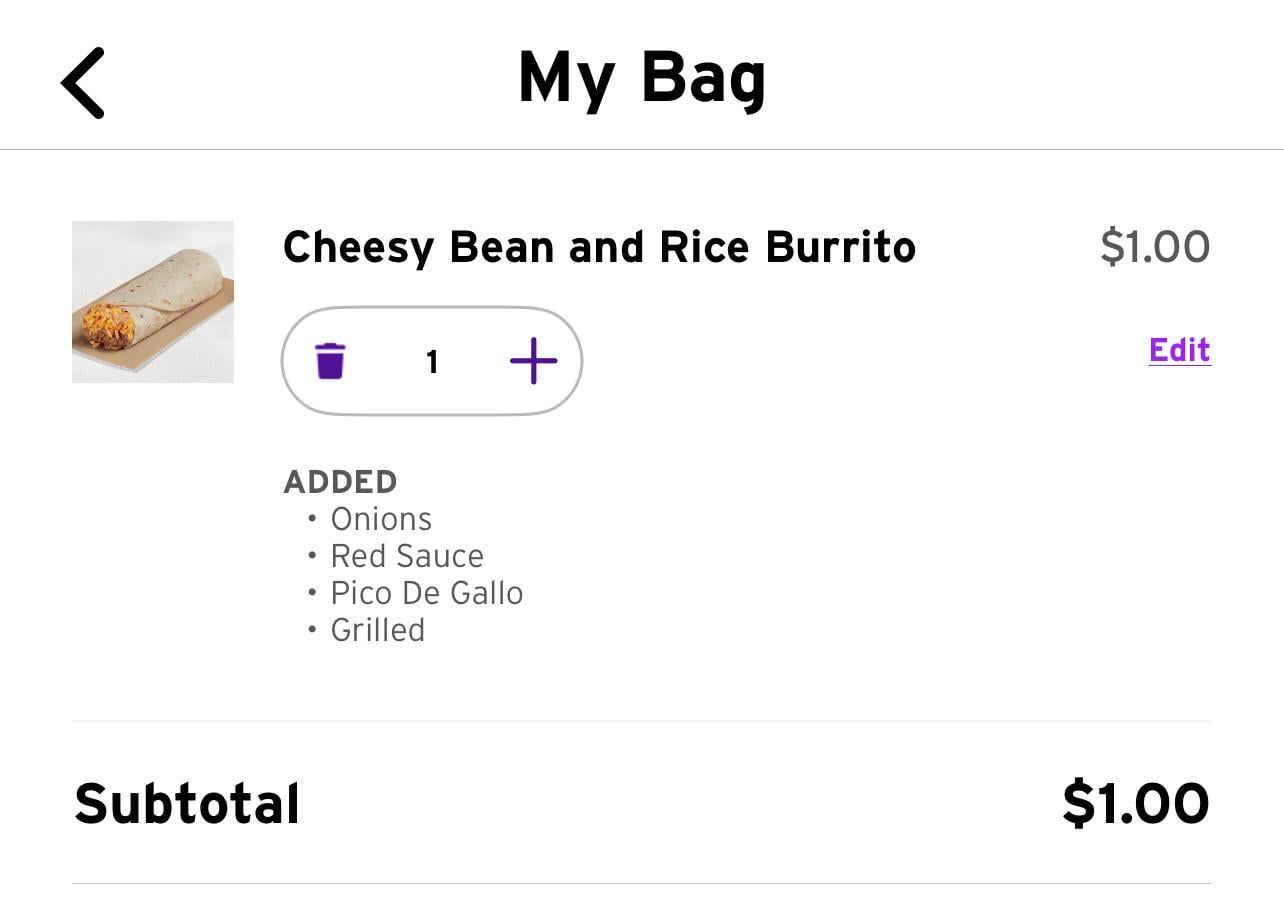The height and width of the screenshot is (906, 1284).
Task: Open the burrito product photo
Action: [x=153, y=301]
